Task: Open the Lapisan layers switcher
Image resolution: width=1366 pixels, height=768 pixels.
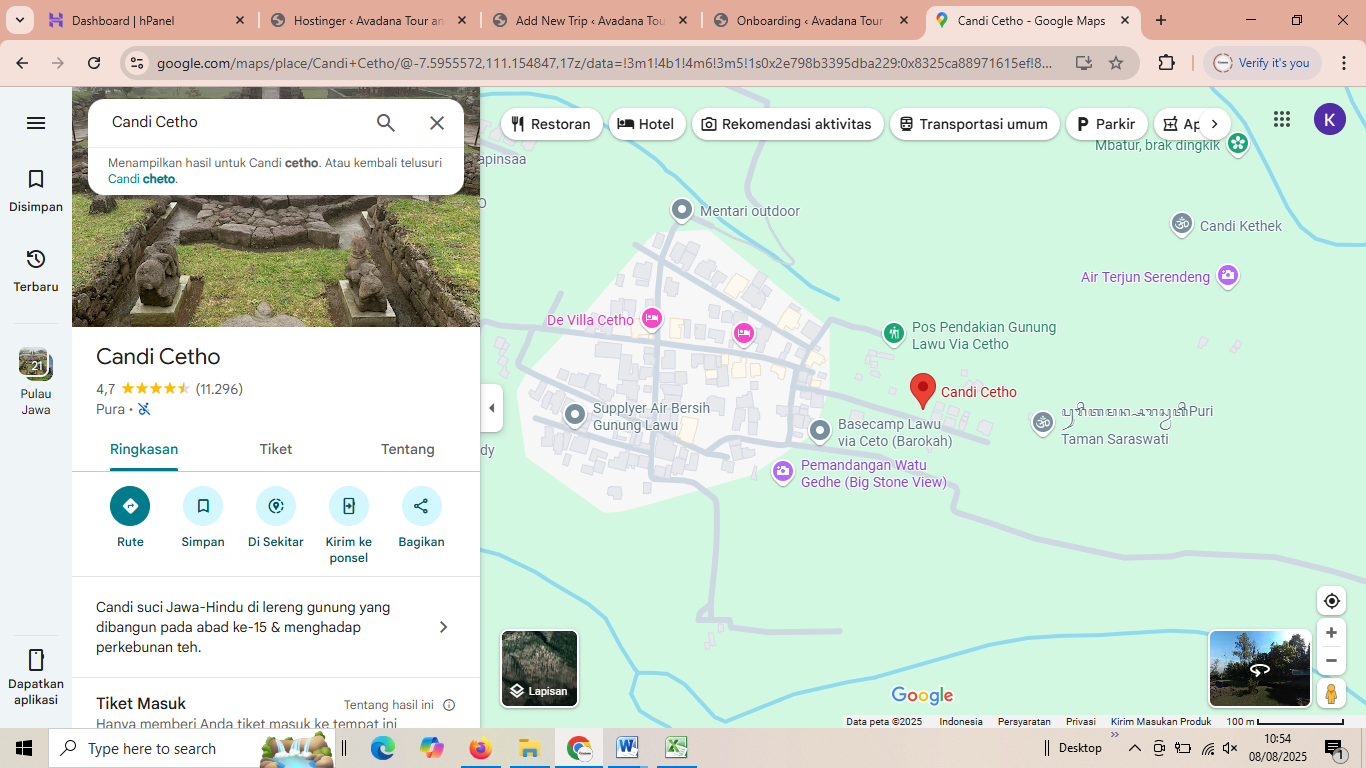Action: (539, 668)
